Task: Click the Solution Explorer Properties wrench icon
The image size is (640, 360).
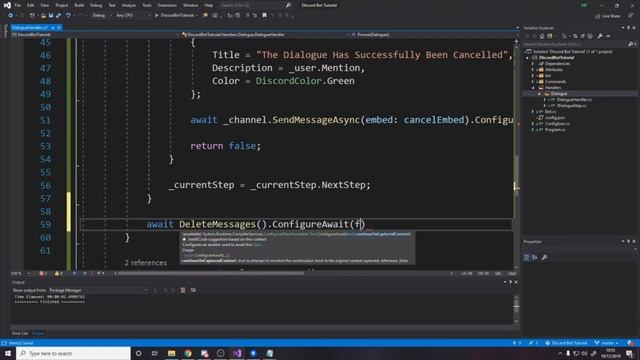Action: [x=600, y=36]
